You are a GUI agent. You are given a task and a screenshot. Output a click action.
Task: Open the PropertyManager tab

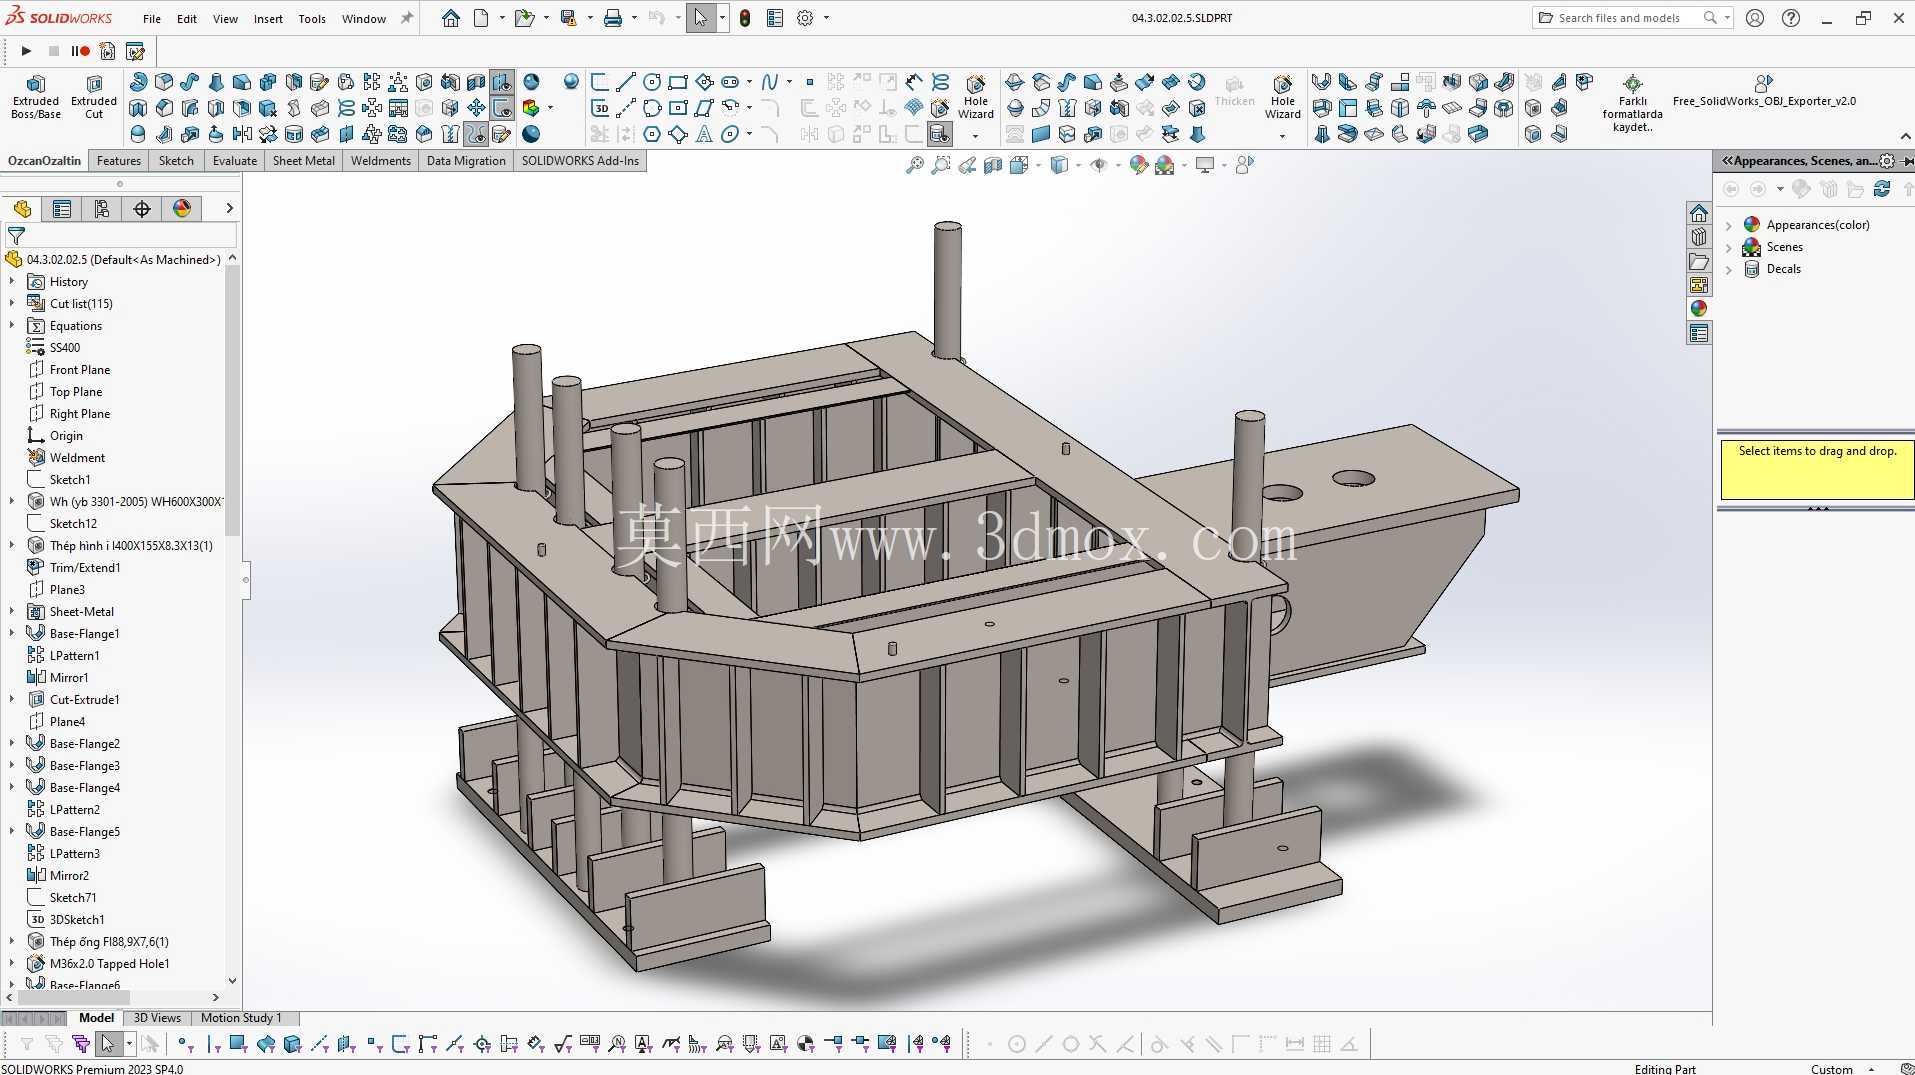(62, 208)
